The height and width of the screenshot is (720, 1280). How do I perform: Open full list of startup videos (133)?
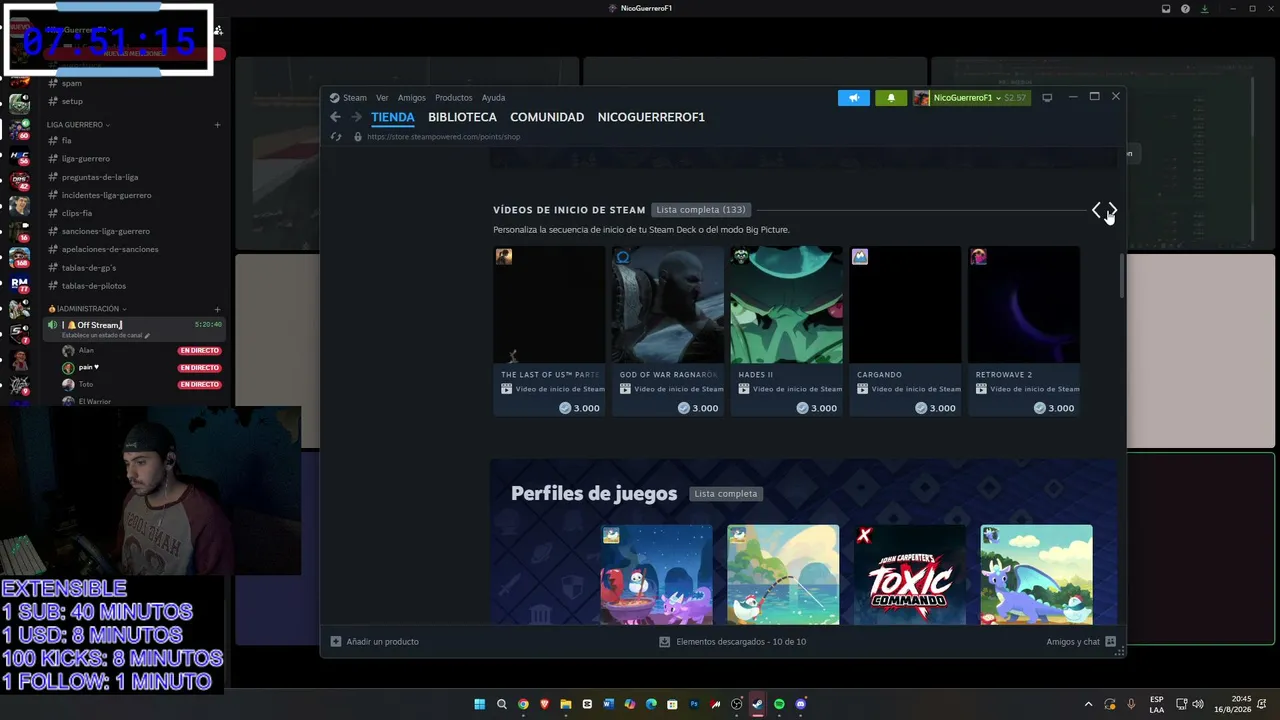(701, 210)
